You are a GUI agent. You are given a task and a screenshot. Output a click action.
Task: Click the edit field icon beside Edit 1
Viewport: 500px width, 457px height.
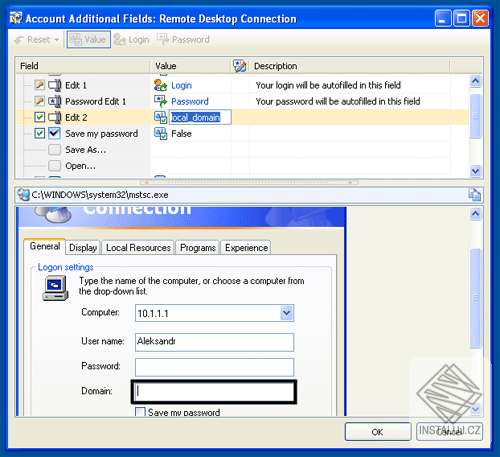(x=55, y=85)
